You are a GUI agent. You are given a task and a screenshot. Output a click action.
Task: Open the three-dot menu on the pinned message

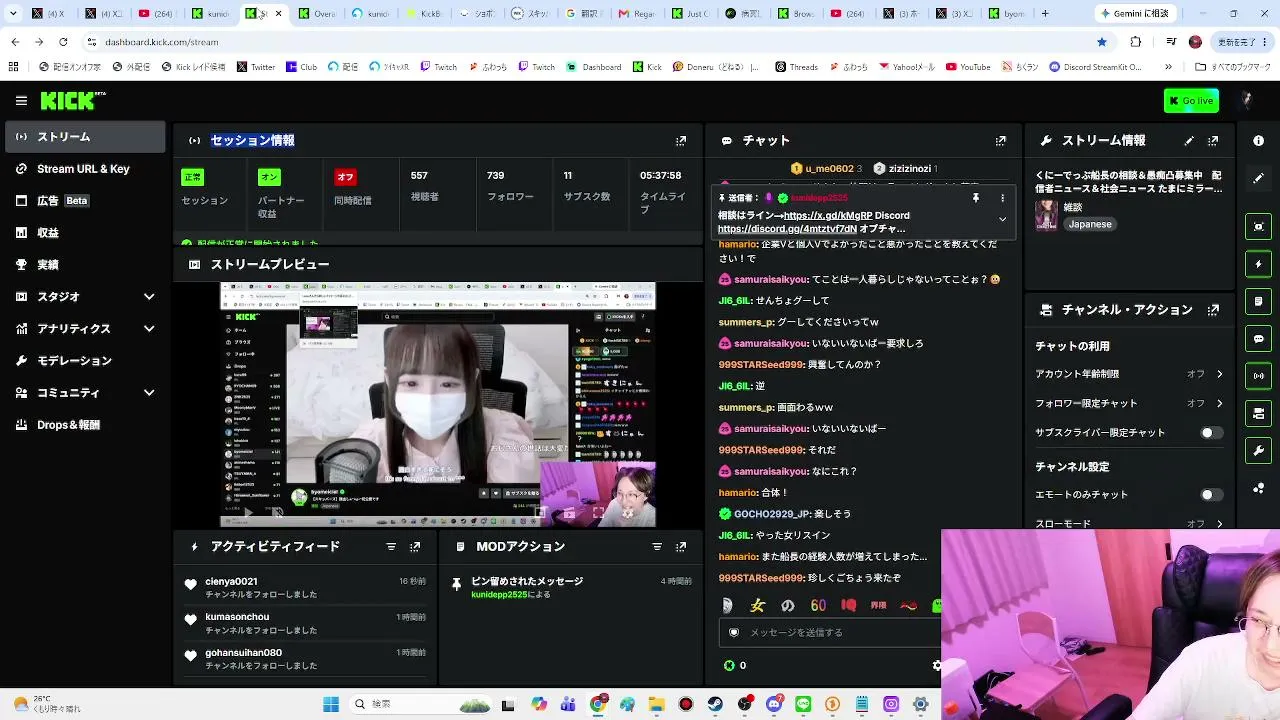pos(1002,198)
